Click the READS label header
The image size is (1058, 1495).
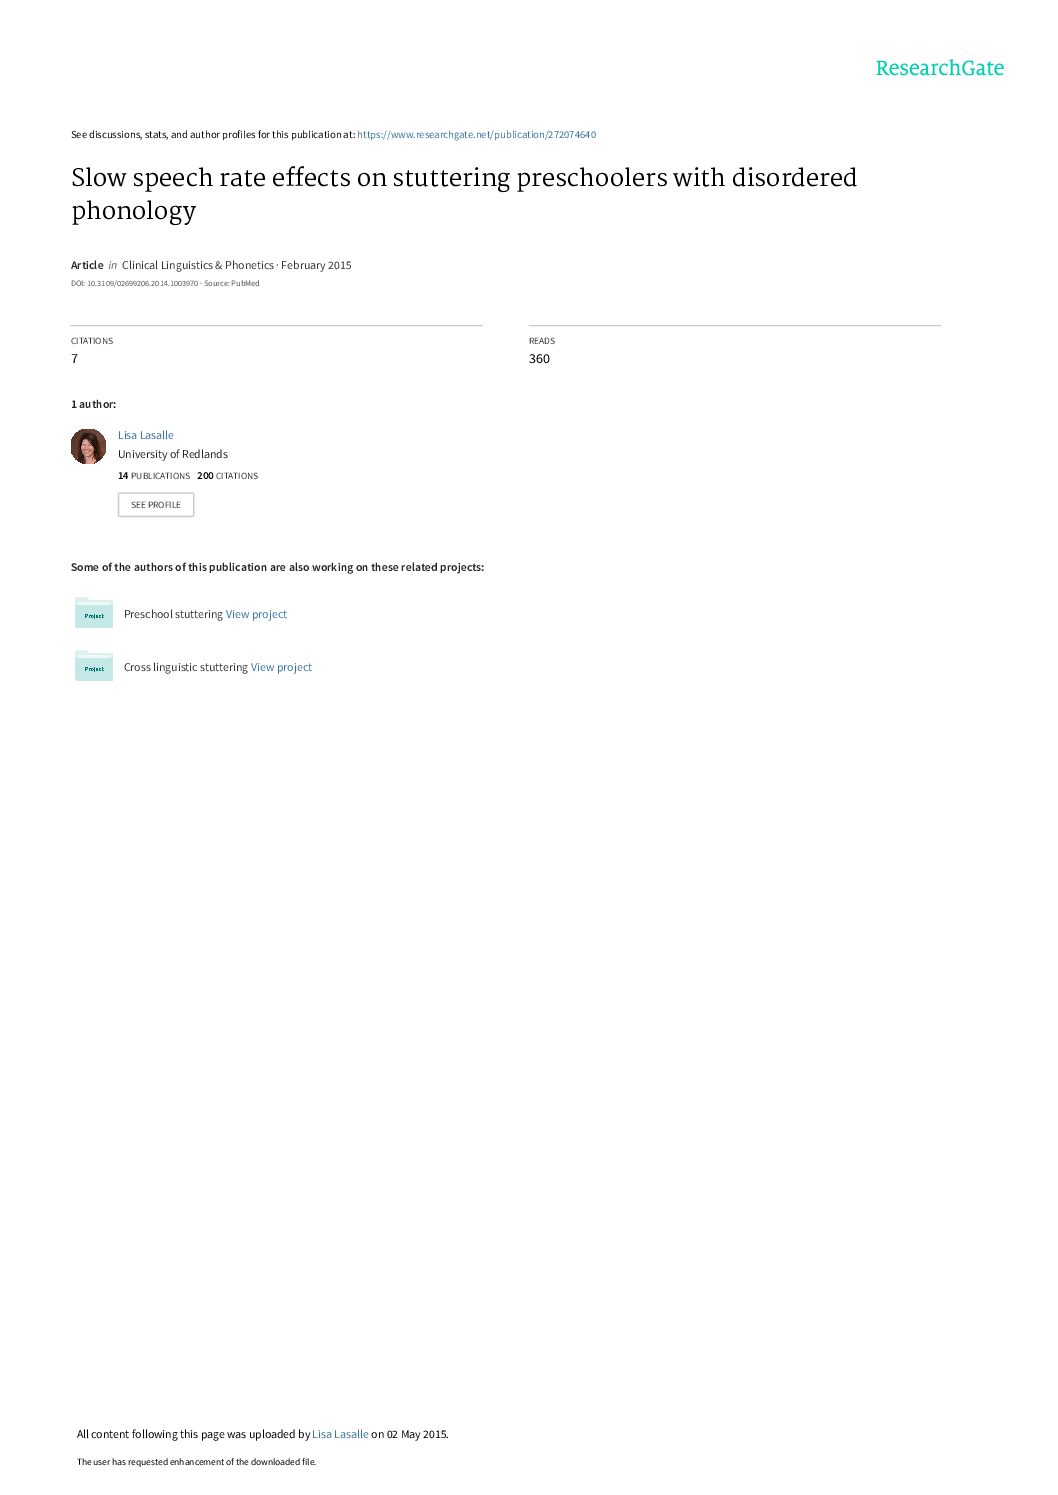[x=542, y=341]
